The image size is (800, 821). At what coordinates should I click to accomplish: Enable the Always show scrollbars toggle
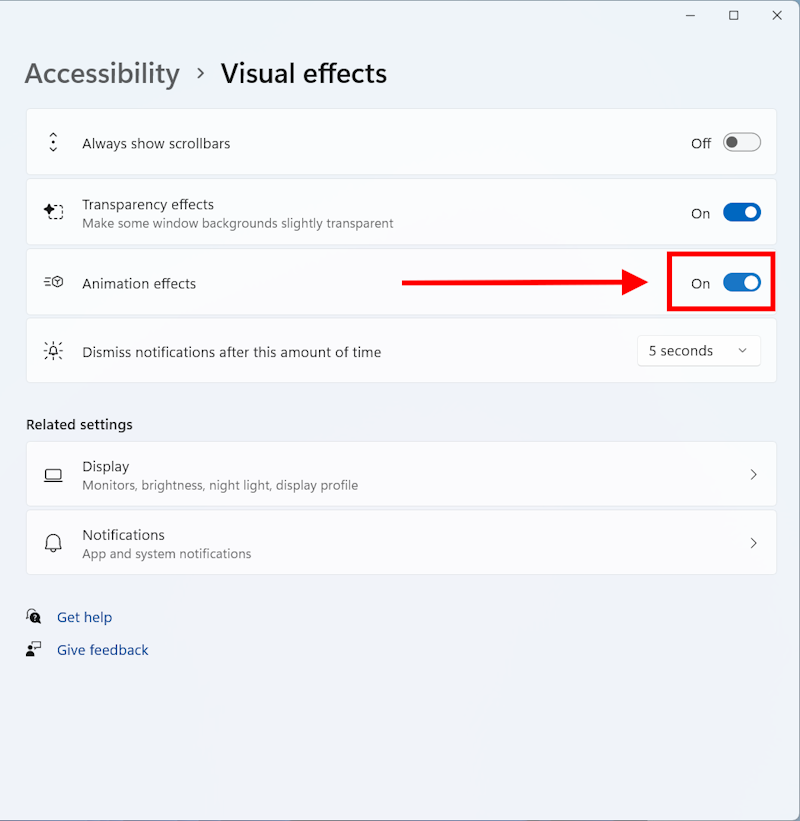[x=741, y=143]
